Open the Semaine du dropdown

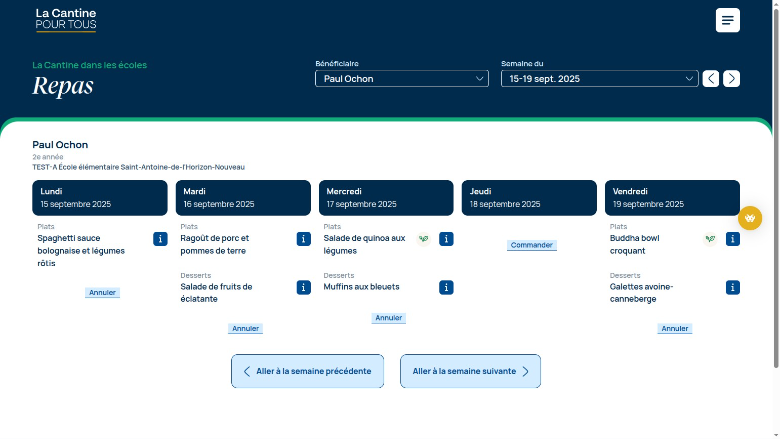pyautogui.click(x=599, y=79)
